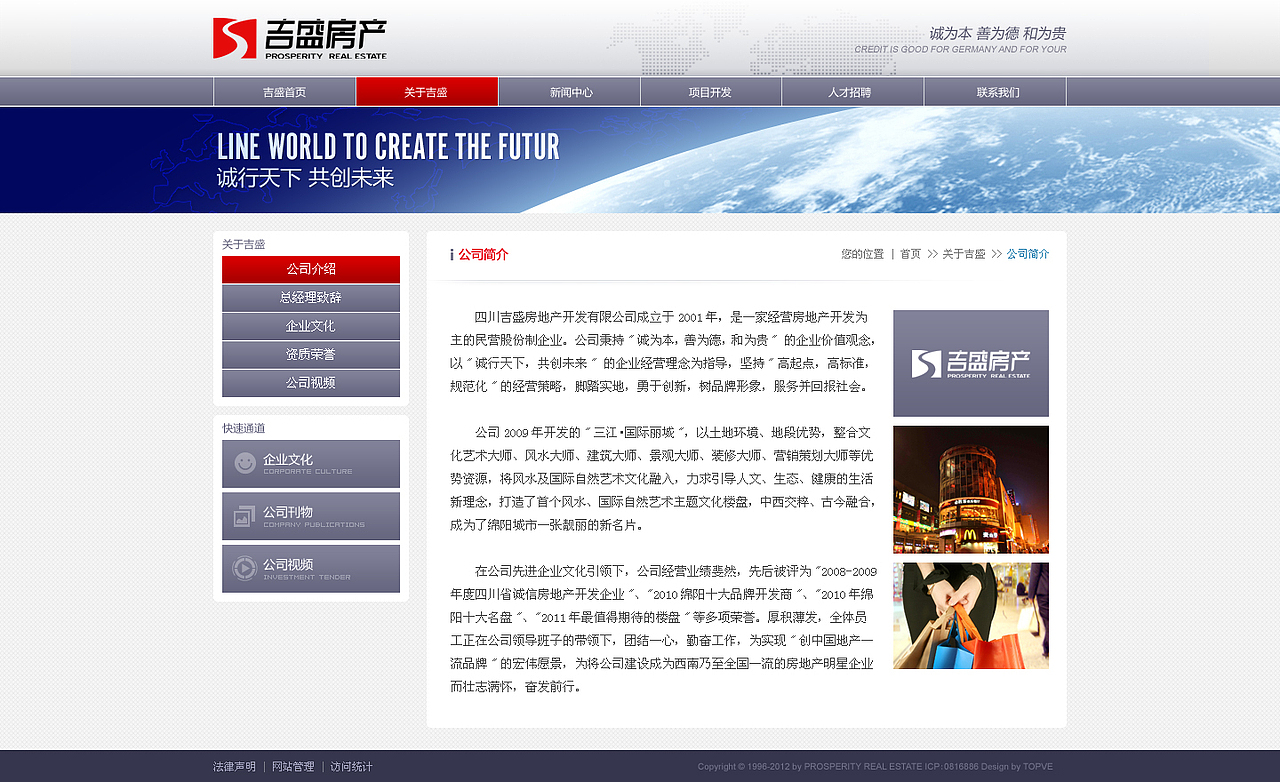Open the 访问统计 footer link
This screenshot has width=1280, height=782.
point(351,767)
